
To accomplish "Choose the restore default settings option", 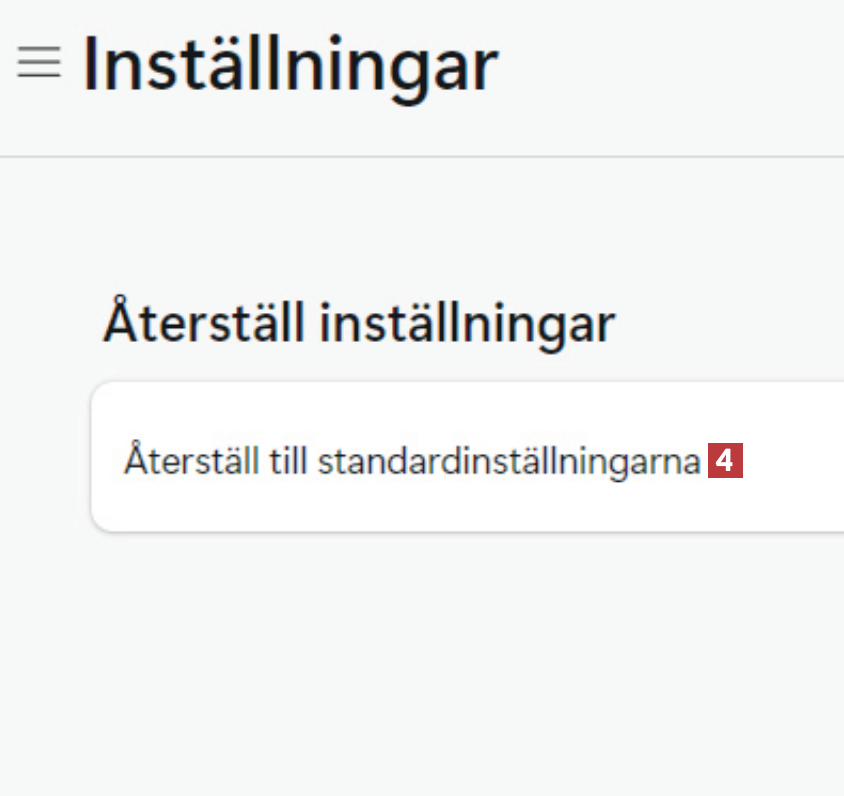I will [467, 457].
